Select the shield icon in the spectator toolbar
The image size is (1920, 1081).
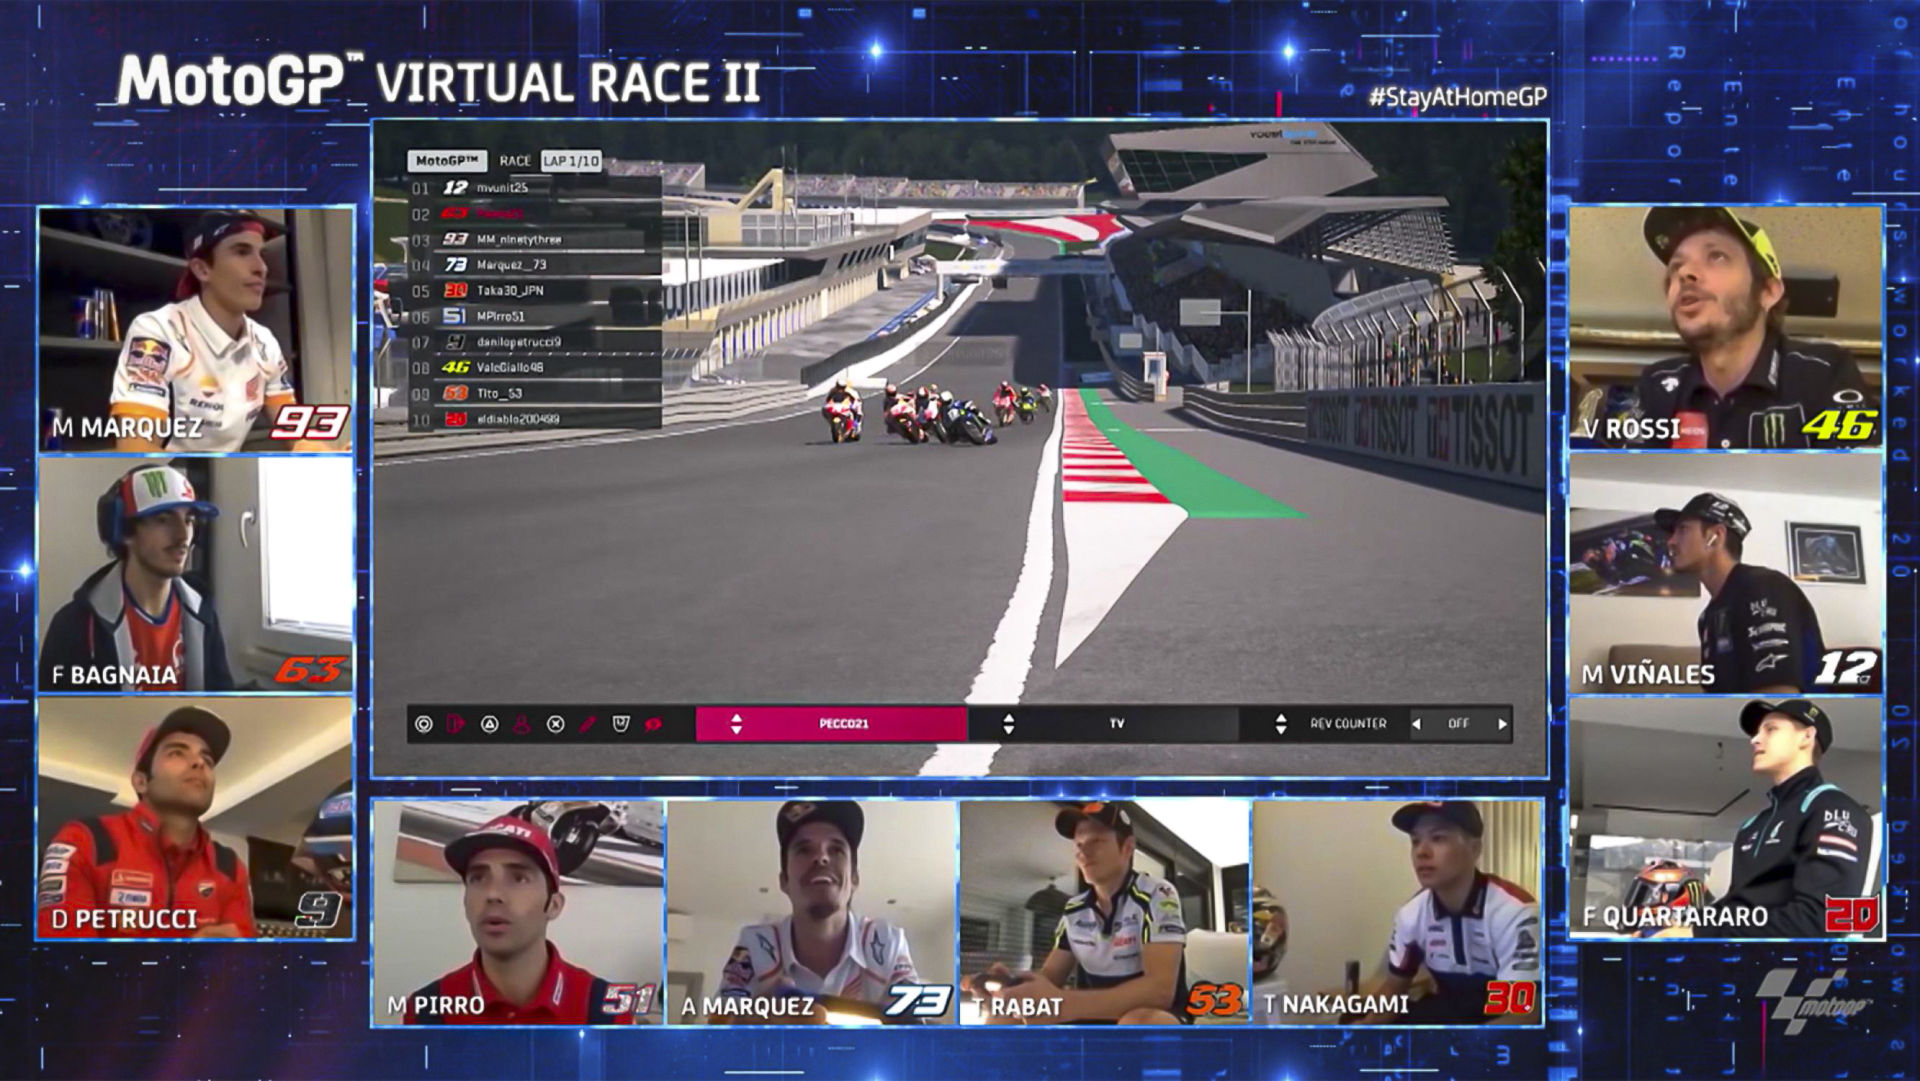pos(620,725)
